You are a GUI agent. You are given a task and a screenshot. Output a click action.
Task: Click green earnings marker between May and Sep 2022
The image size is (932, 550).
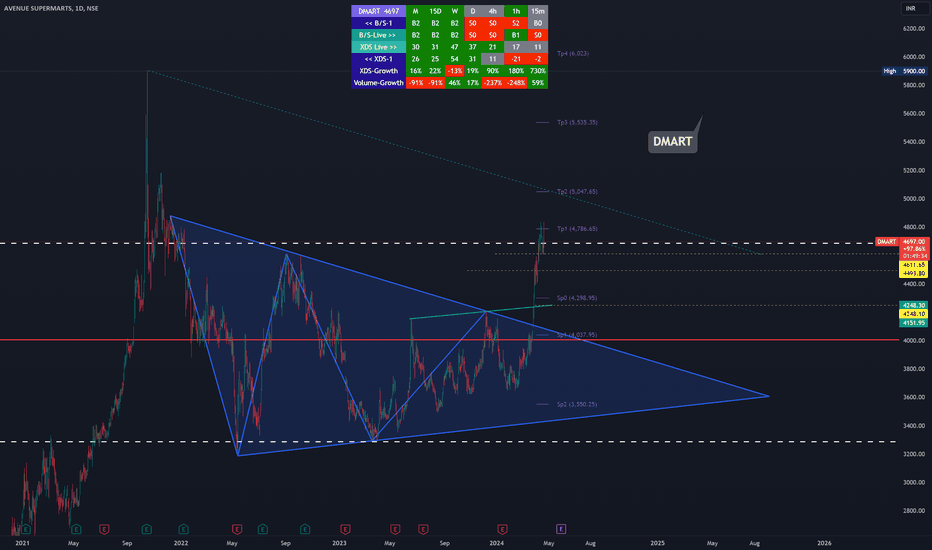click(x=262, y=529)
